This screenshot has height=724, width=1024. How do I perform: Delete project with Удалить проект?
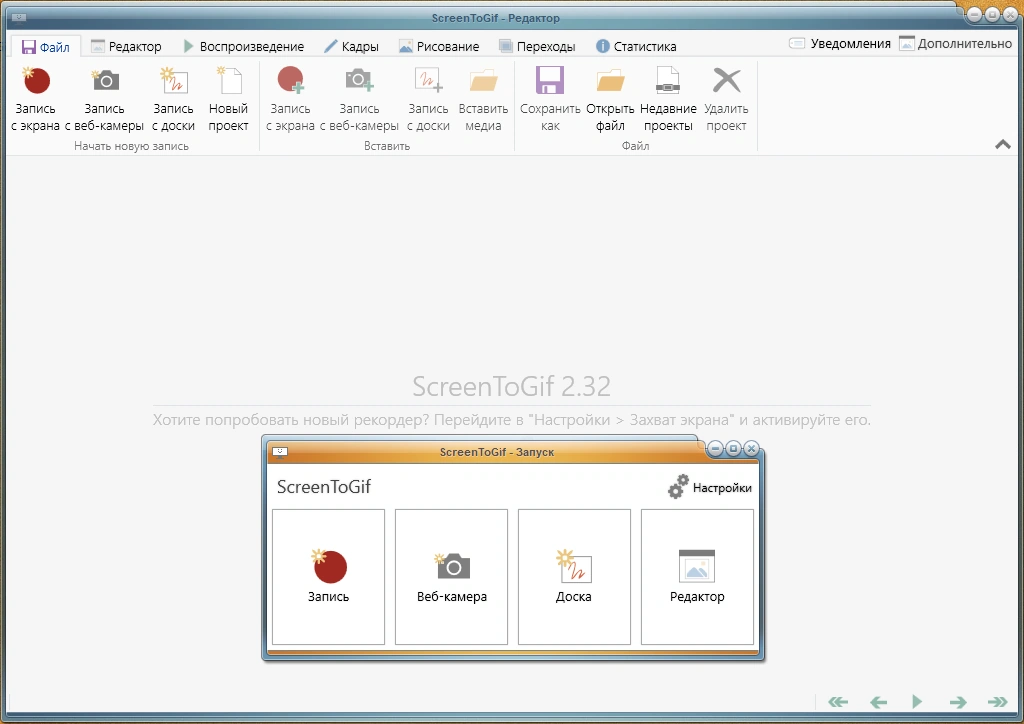[x=726, y=99]
